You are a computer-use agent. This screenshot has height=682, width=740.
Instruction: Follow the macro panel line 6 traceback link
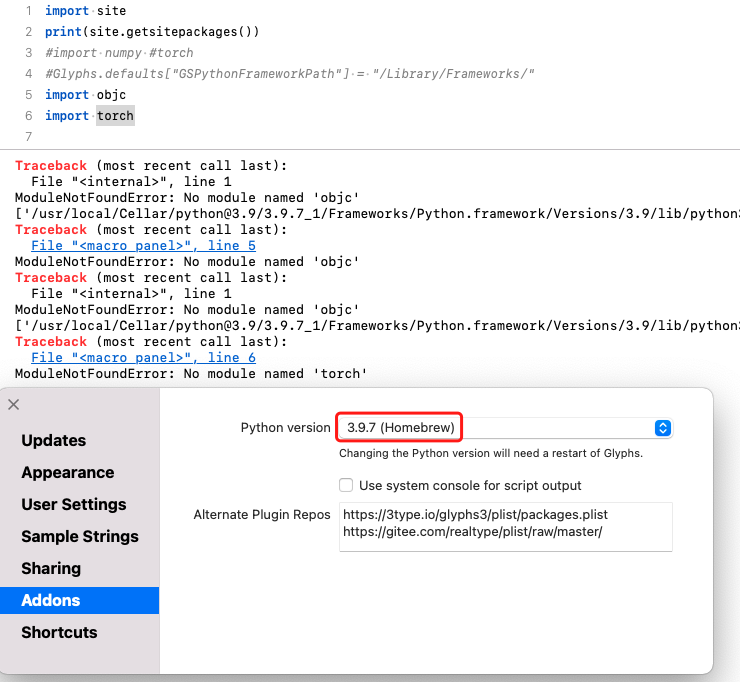[143, 358]
